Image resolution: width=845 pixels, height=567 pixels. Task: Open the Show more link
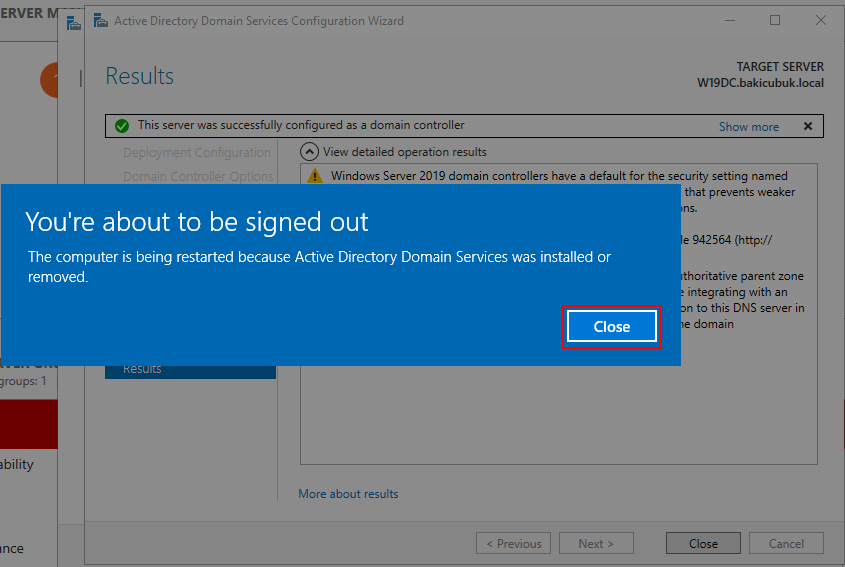tap(749, 127)
